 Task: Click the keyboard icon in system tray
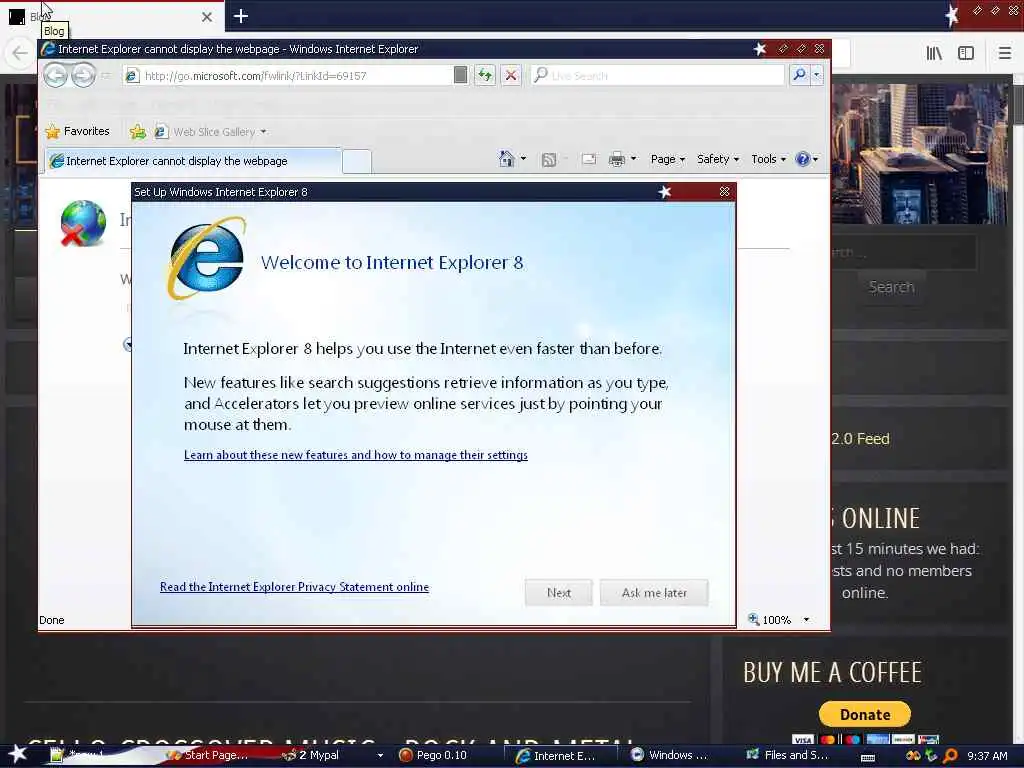tap(868, 757)
